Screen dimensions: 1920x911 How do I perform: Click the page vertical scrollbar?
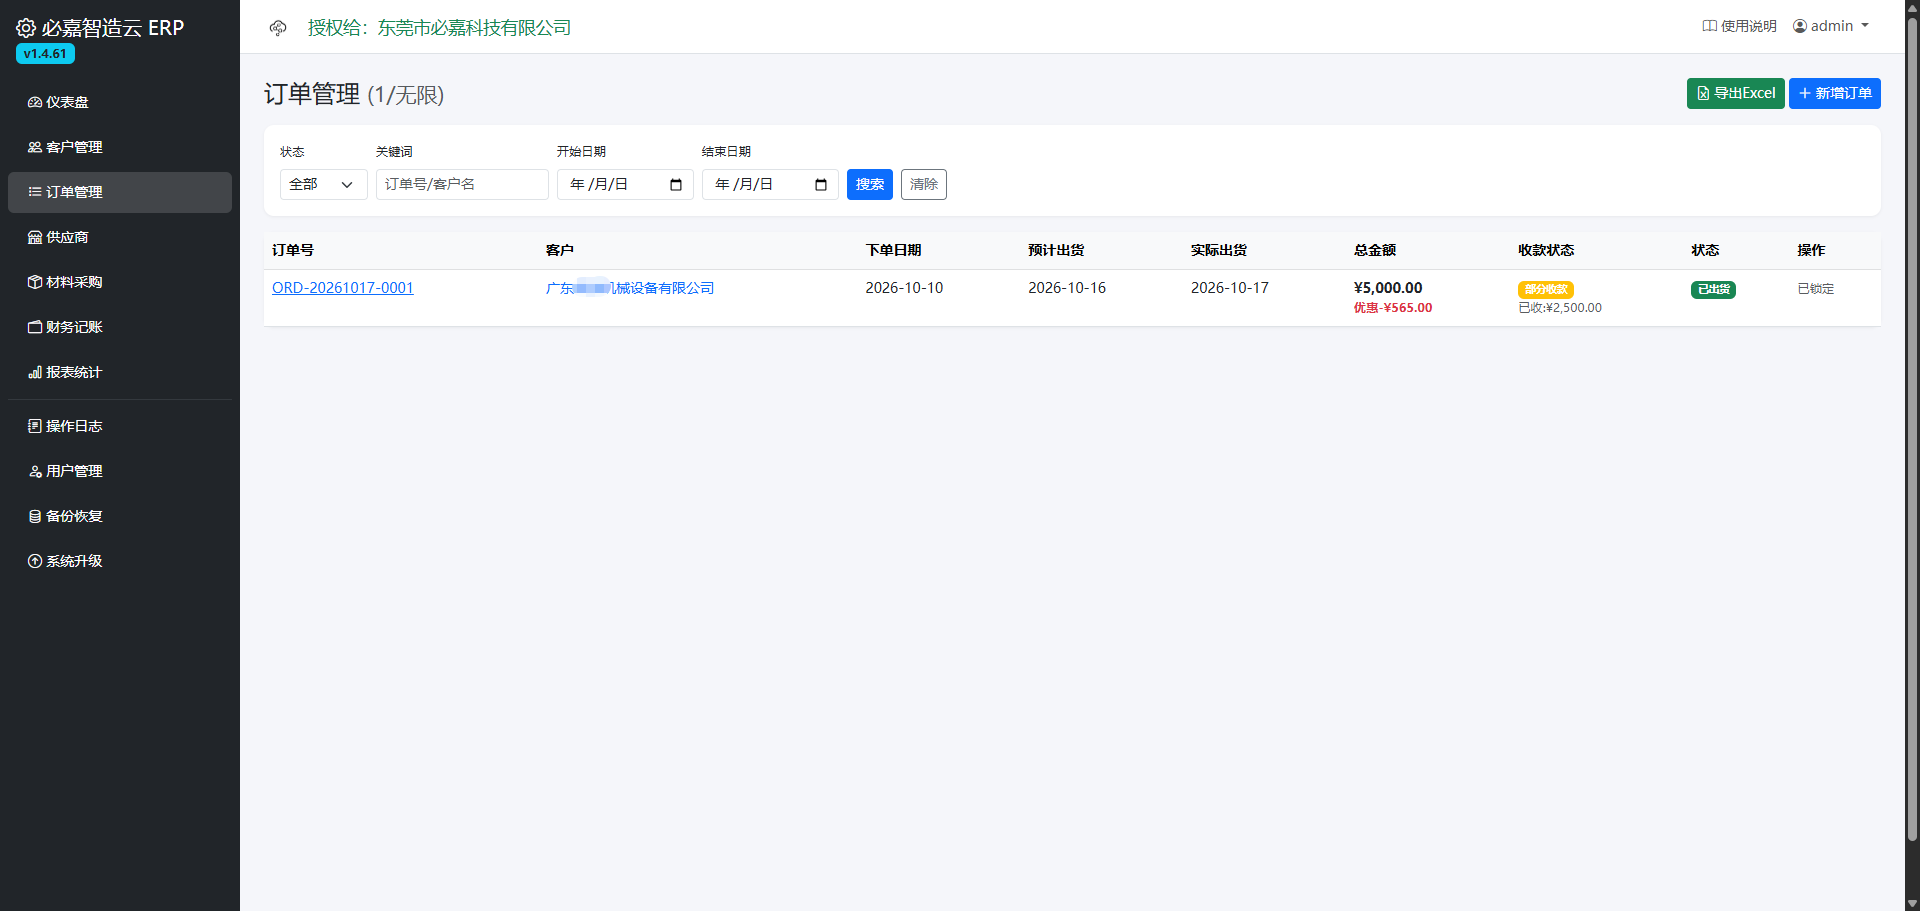1912,430
